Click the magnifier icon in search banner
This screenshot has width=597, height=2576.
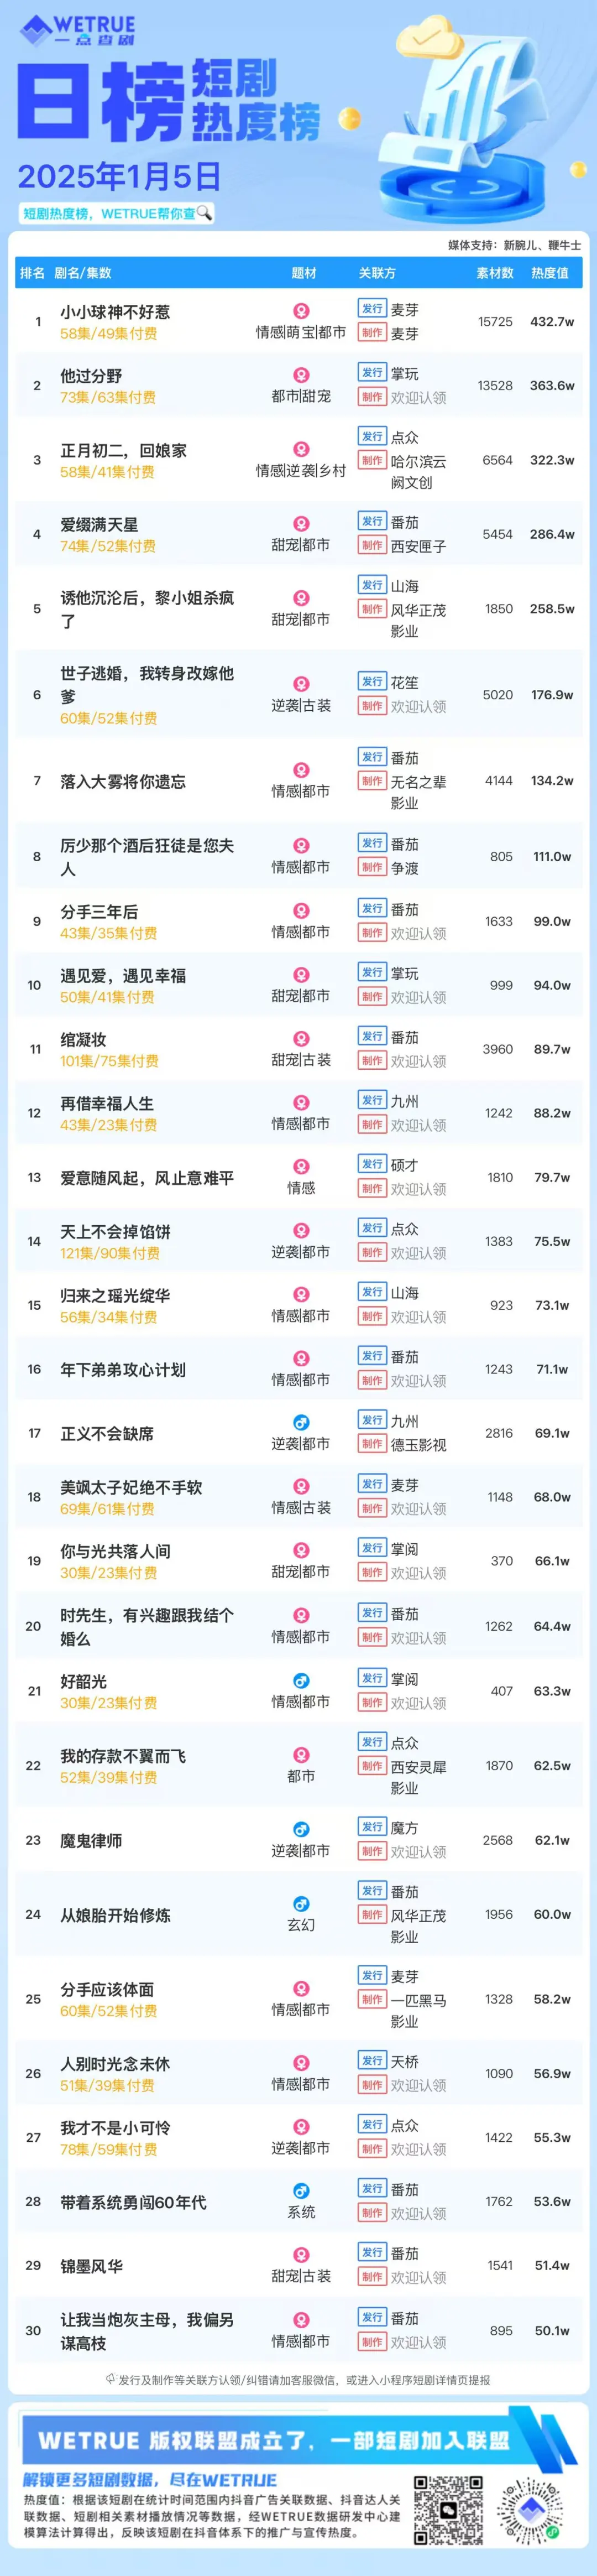204,213
